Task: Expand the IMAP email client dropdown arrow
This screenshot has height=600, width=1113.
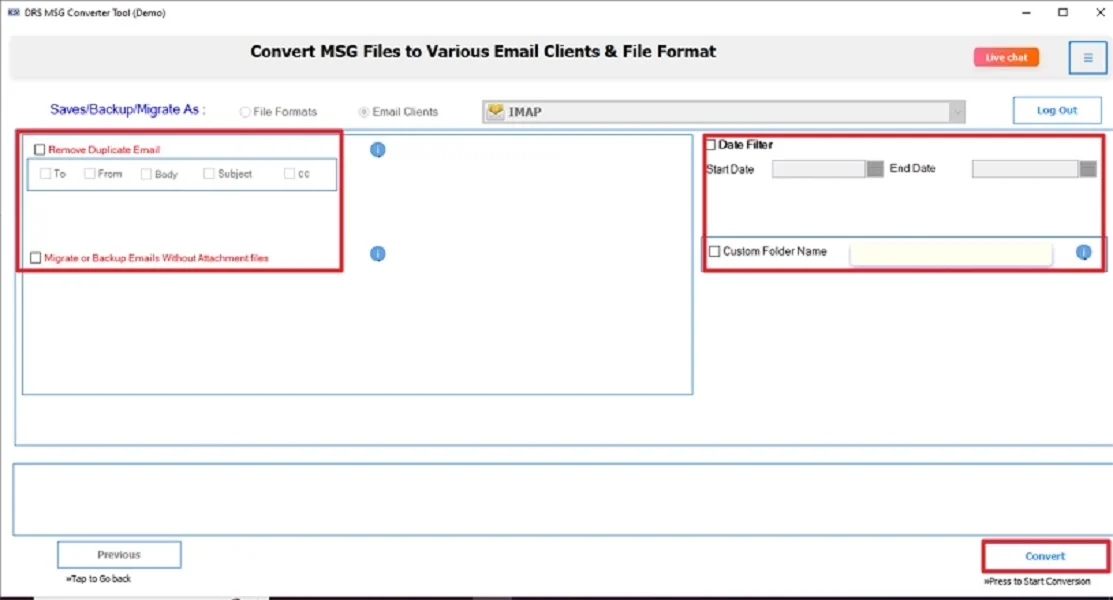Action: [x=957, y=112]
